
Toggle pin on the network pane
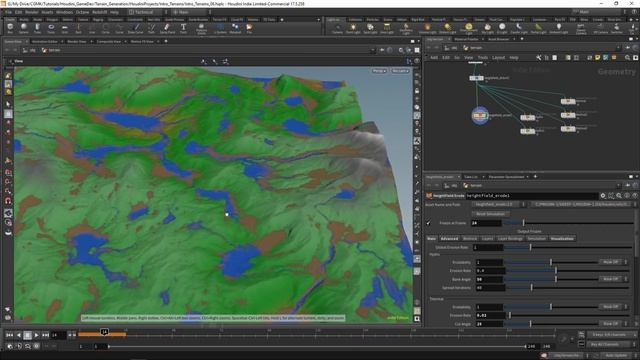pyautogui.click(x=628, y=48)
